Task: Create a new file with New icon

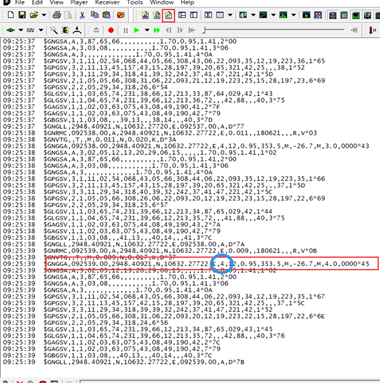Action: pos(11,15)
